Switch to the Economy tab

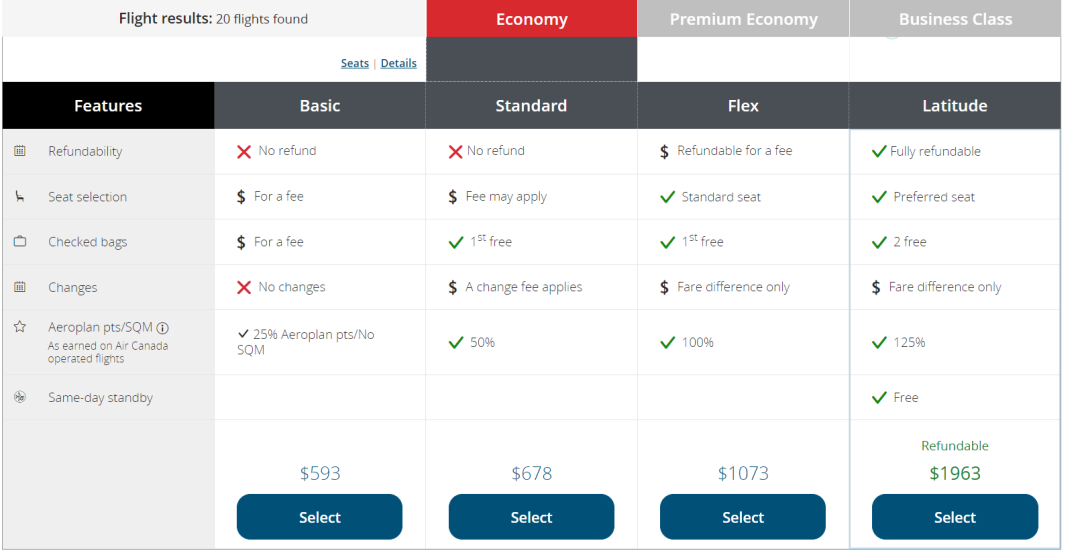point(532,19)
